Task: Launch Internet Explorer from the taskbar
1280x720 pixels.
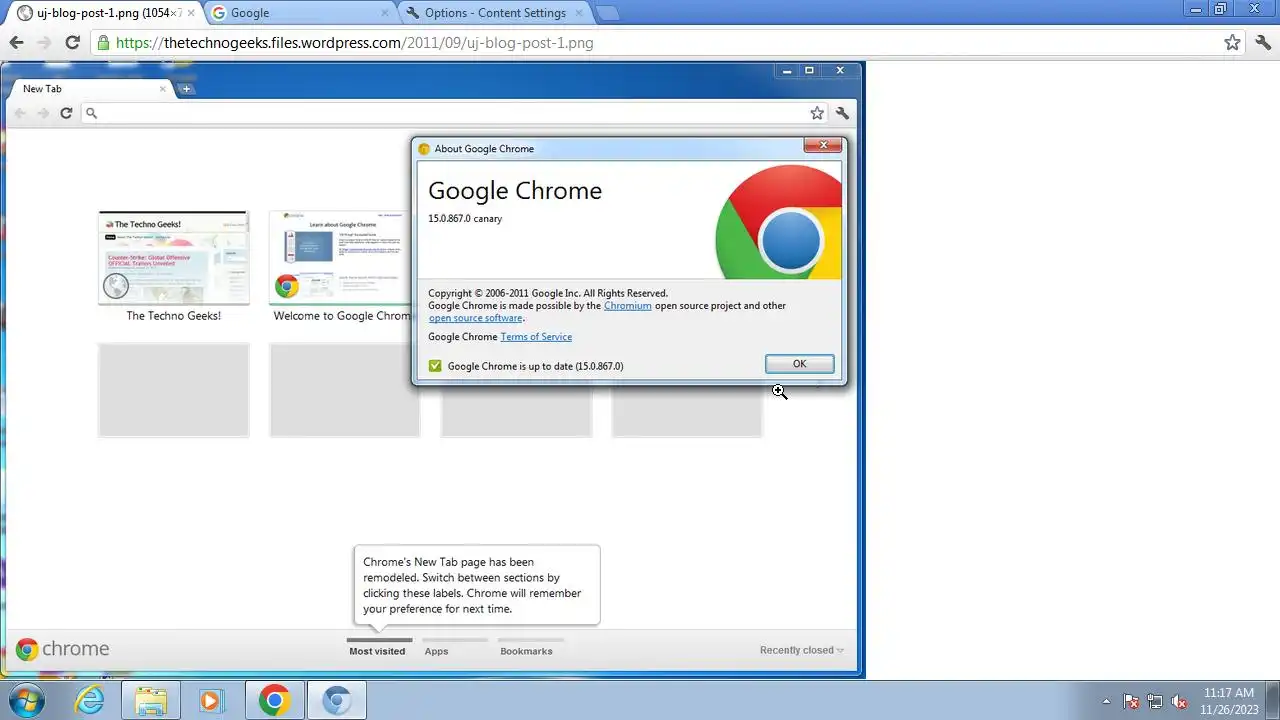Action: [90, 700]
